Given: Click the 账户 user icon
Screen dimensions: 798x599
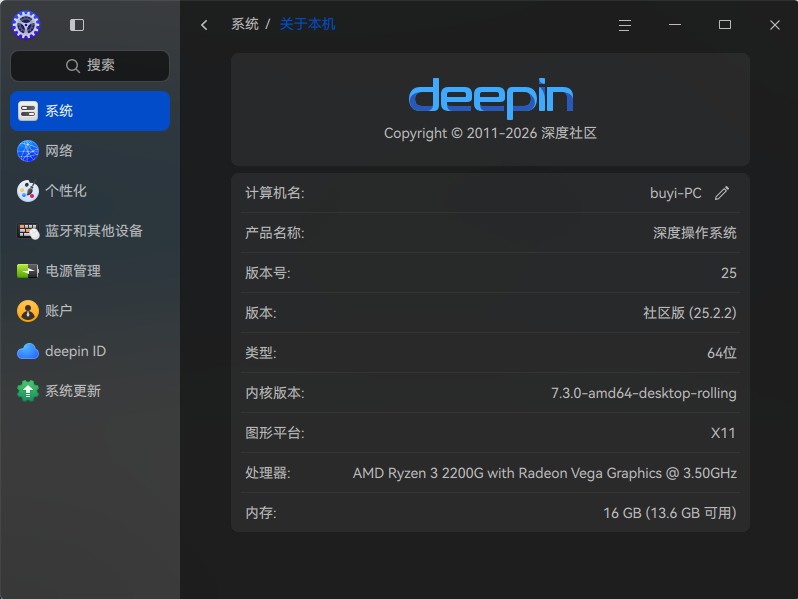Looking at the screenshot, I should [28, 311].
